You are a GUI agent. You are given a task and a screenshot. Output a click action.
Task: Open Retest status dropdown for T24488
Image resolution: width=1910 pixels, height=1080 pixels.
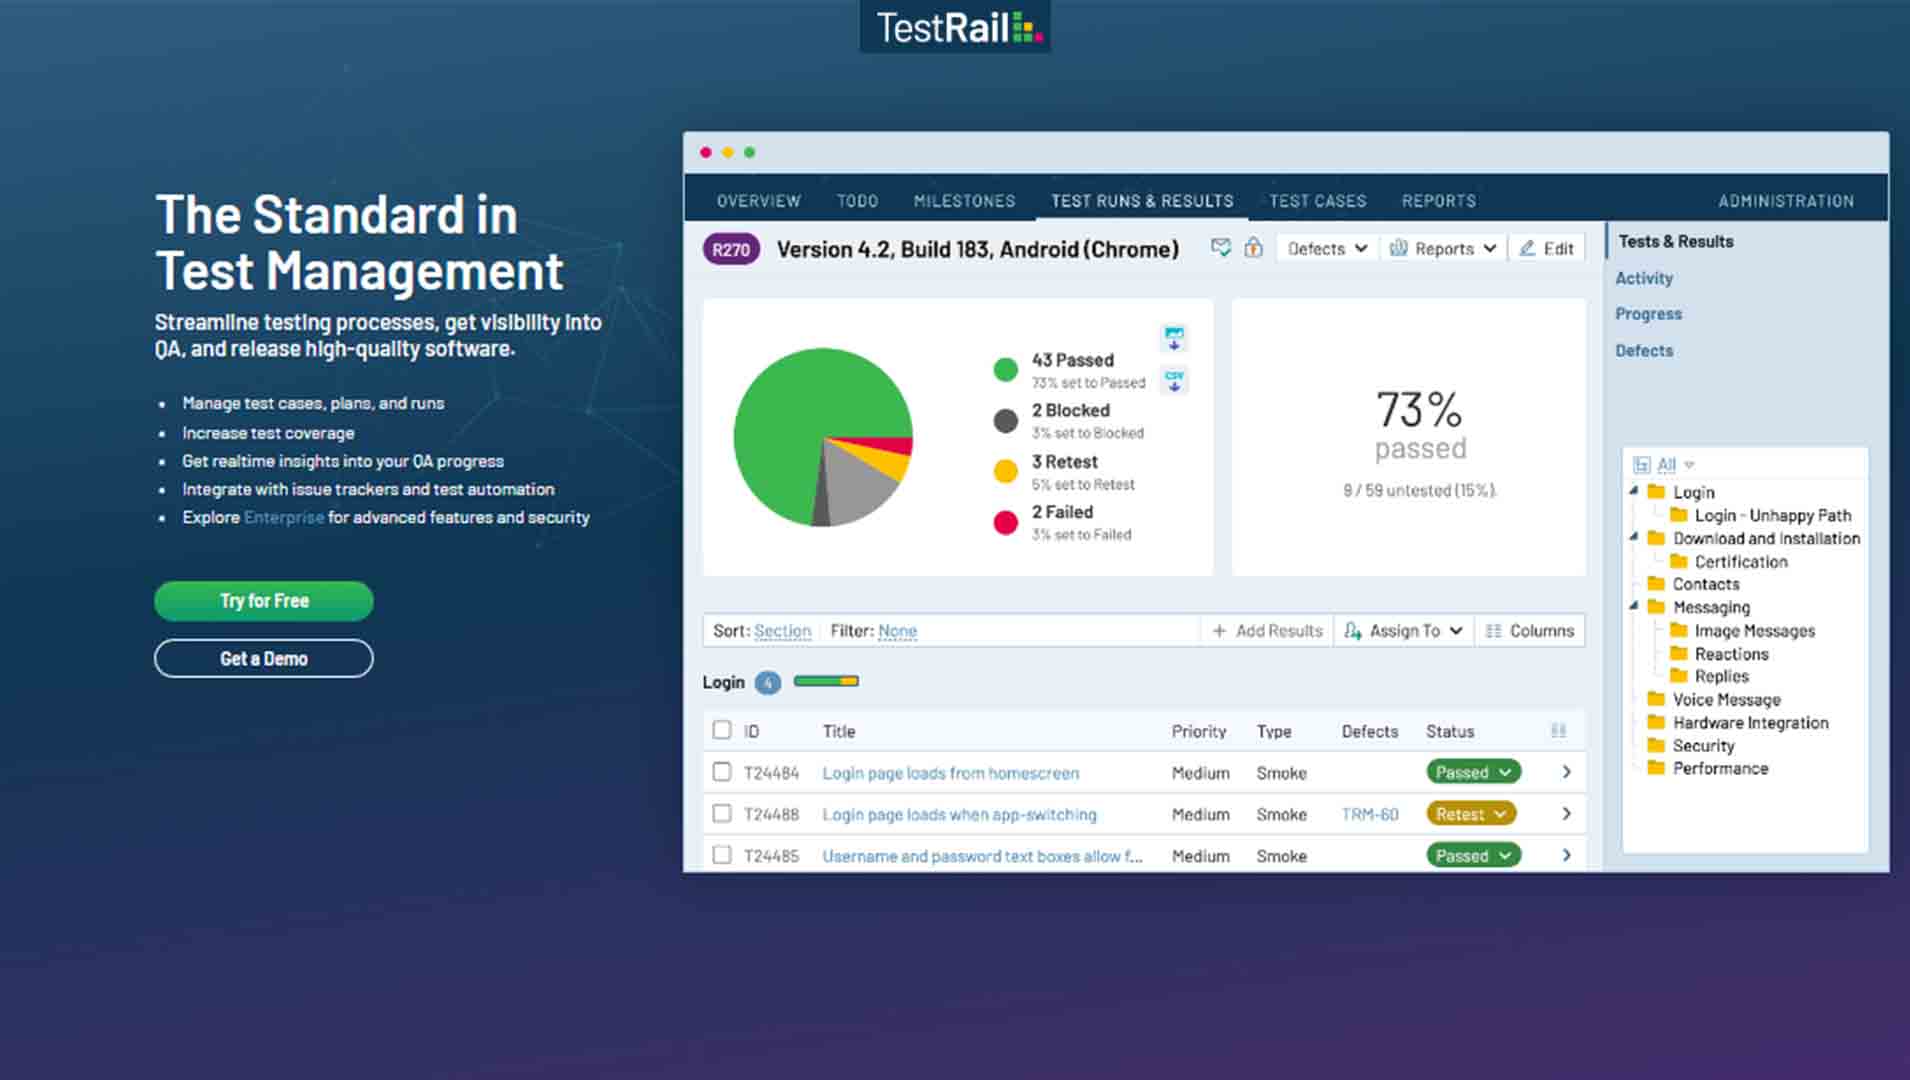tap(1471, 814)
